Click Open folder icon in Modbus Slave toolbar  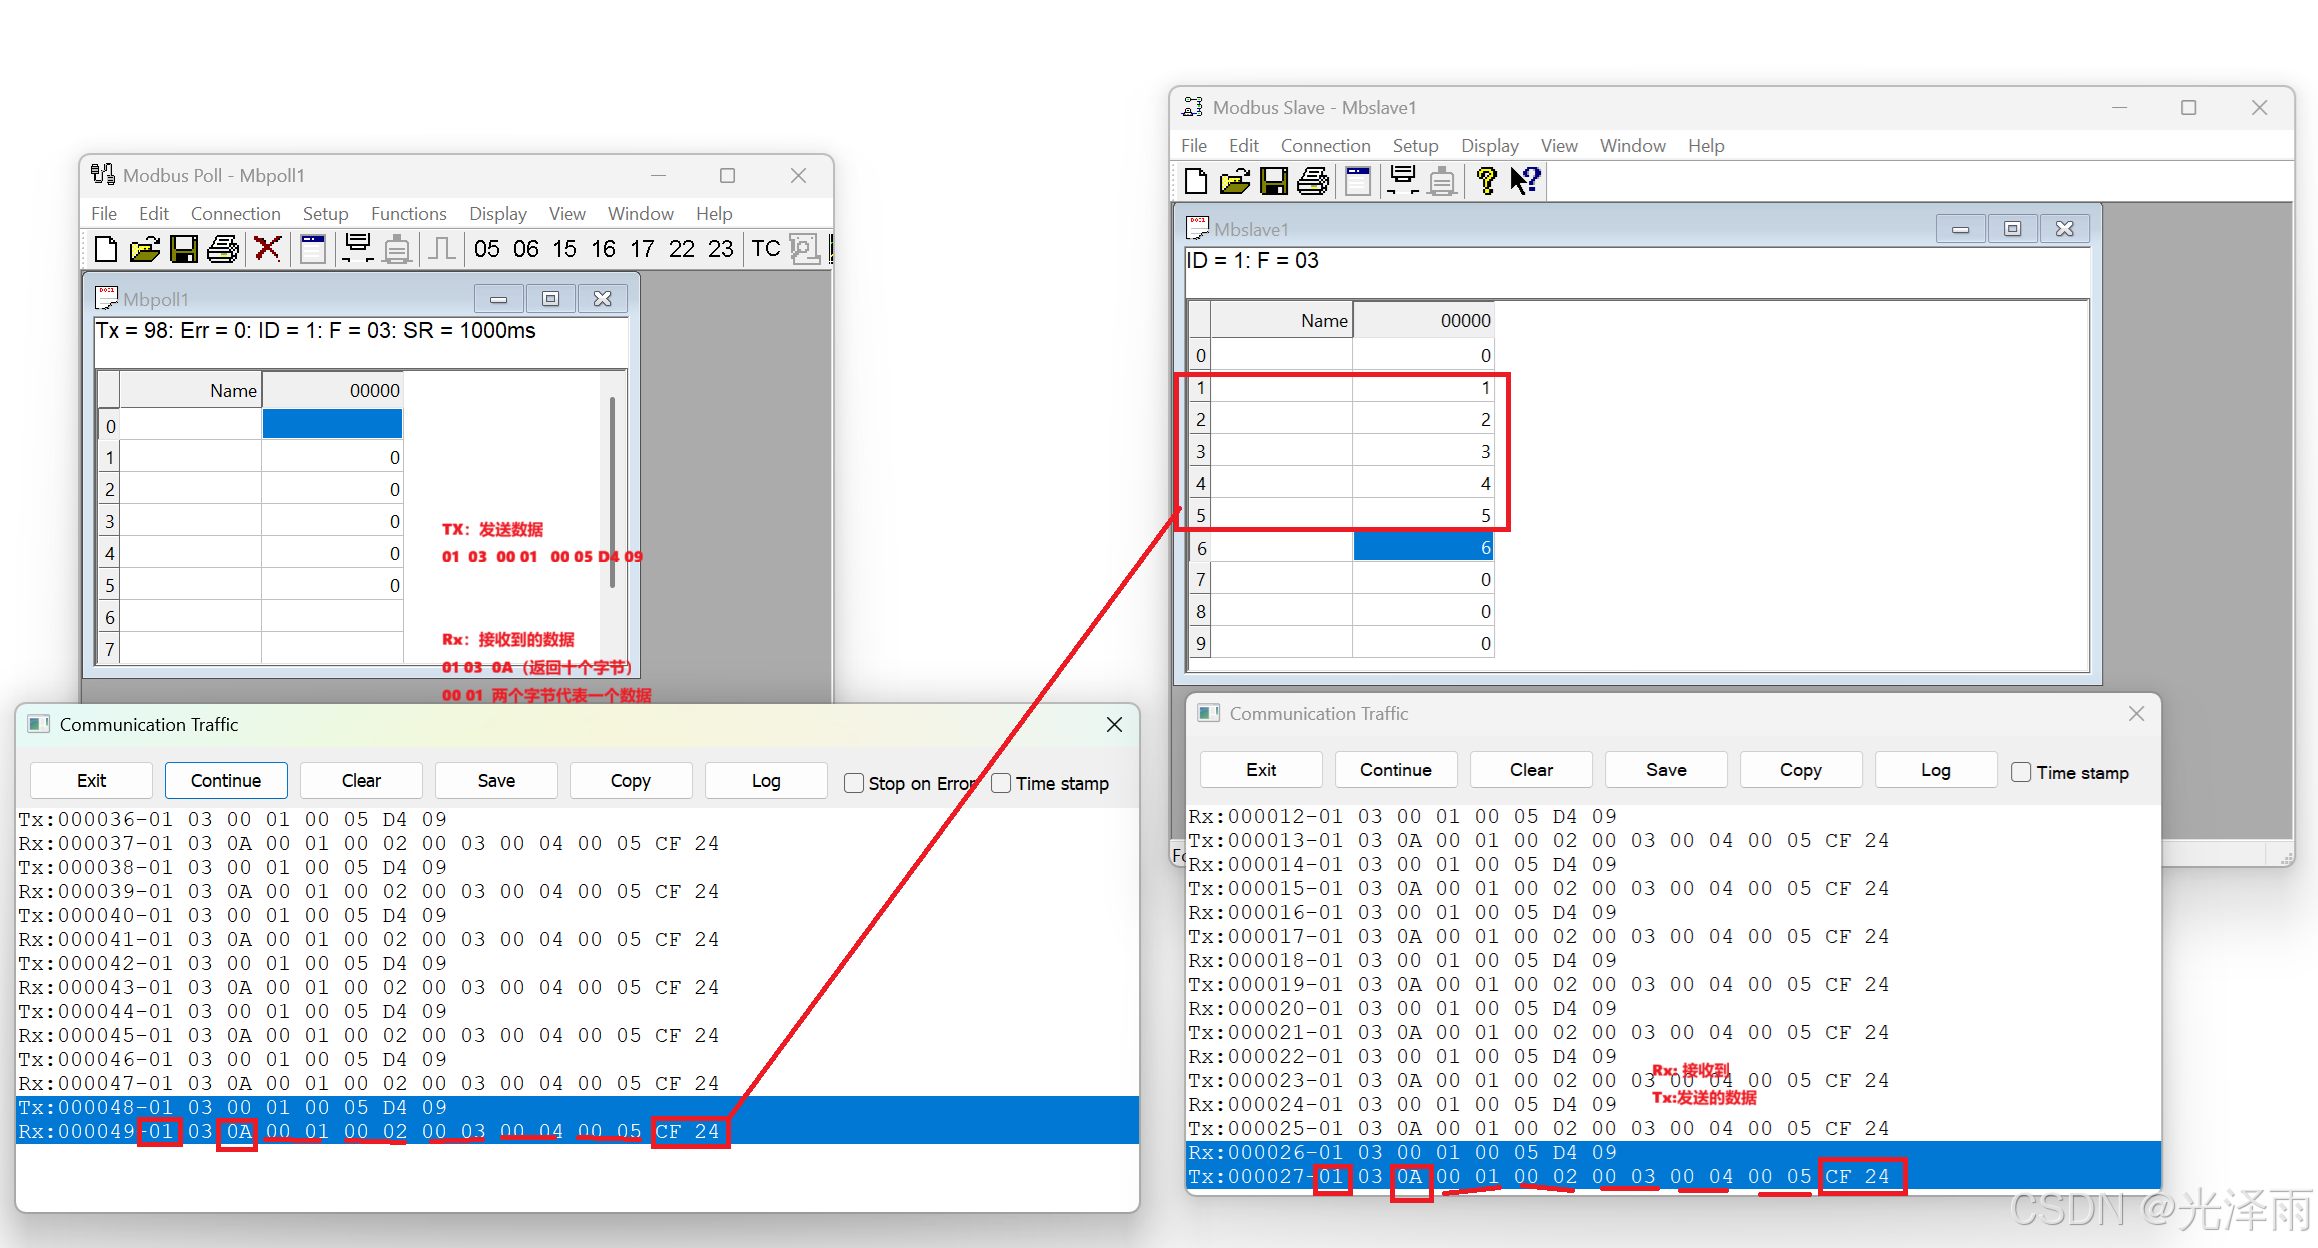1235,181
